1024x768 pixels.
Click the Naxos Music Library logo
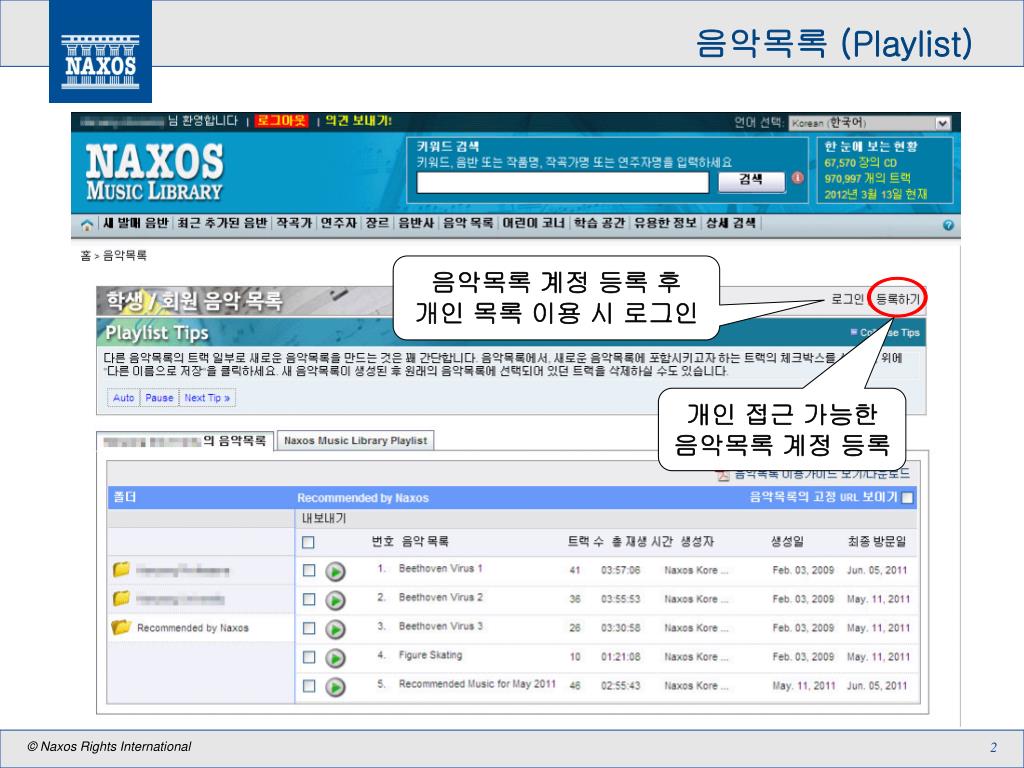(x=155, y=172)
